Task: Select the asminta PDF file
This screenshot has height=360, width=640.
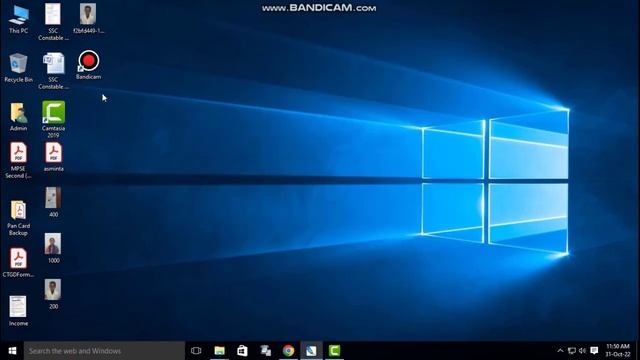Action: [x=53, y=157]
